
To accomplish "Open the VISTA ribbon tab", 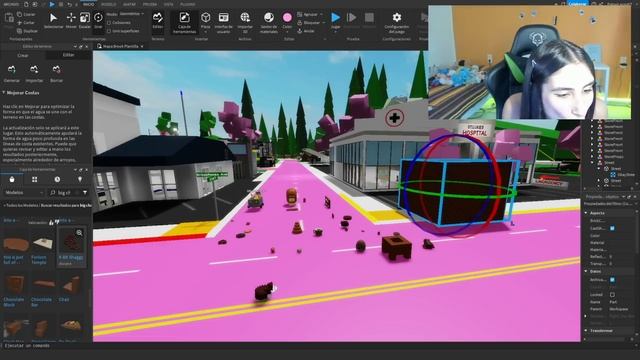I will click(168, 4).
